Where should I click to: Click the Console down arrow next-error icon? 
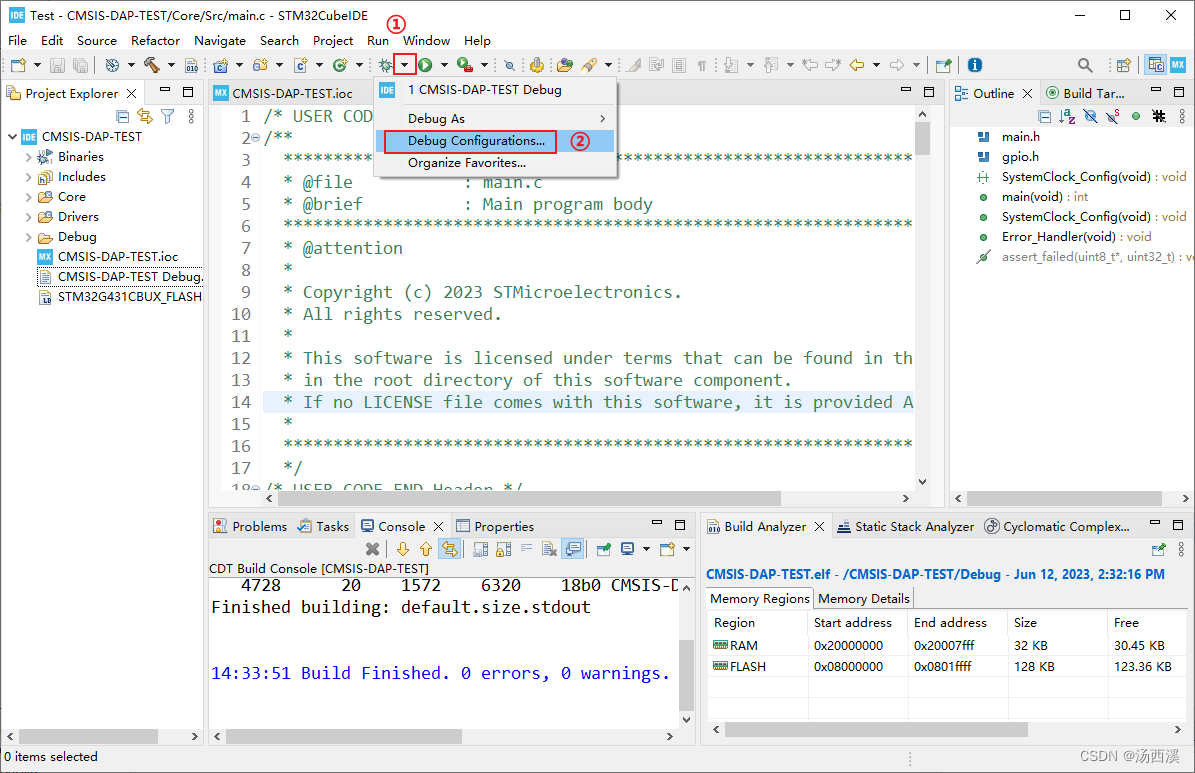click(x=402, y=549)
